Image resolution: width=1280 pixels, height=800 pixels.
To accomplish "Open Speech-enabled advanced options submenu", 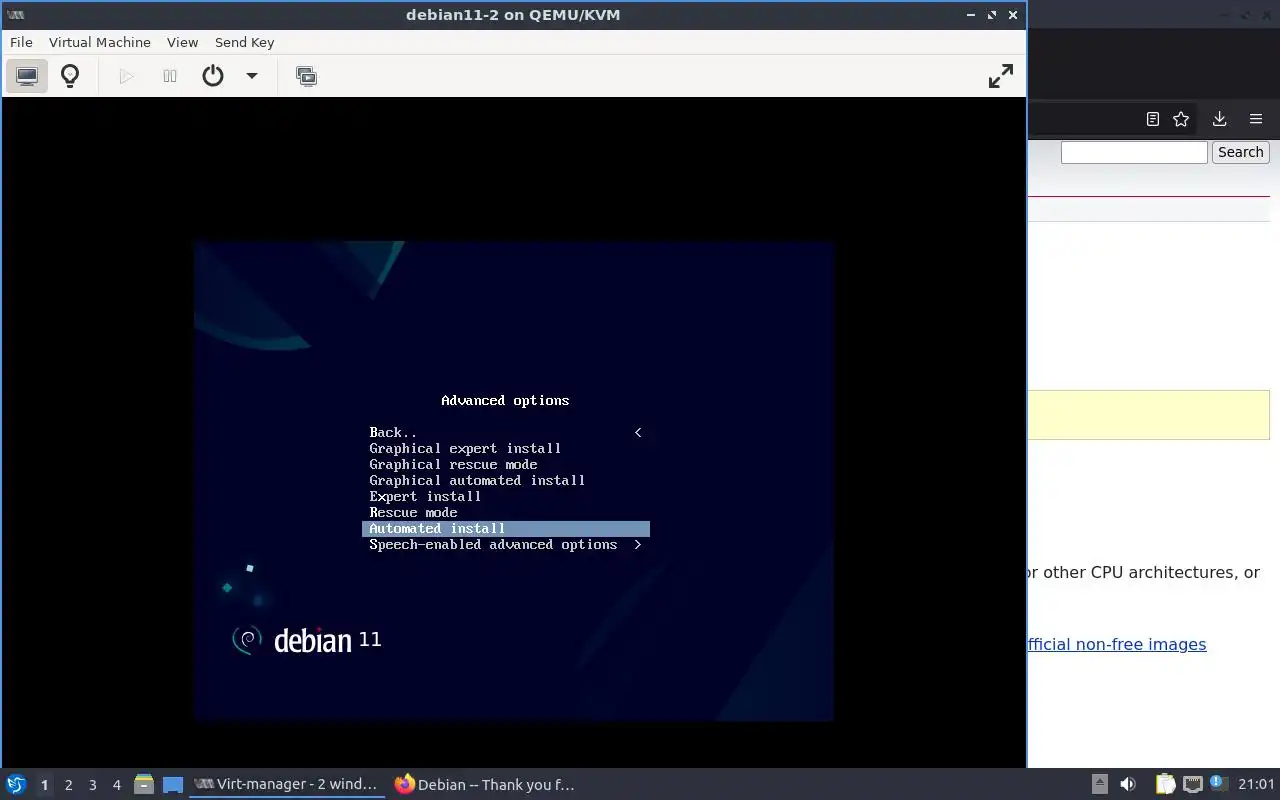I will click(x=506, y=544).
